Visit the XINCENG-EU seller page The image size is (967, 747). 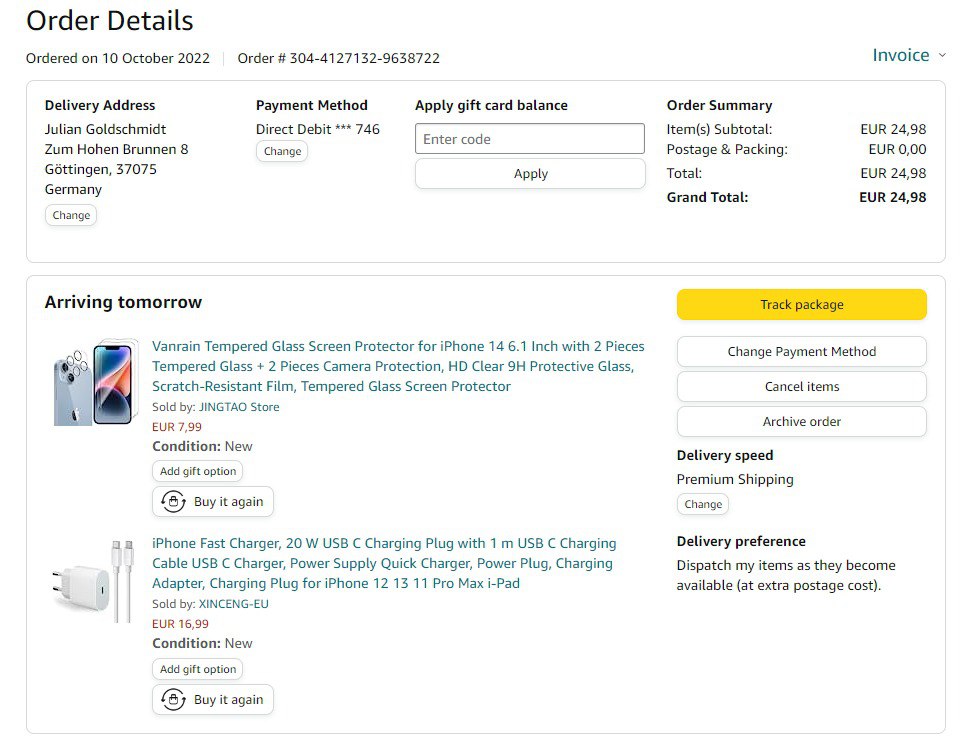(x=234, y=604)
